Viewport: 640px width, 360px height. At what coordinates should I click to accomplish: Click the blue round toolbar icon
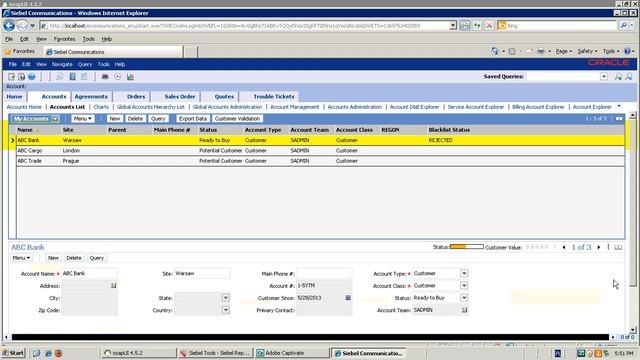pos(31,77)
